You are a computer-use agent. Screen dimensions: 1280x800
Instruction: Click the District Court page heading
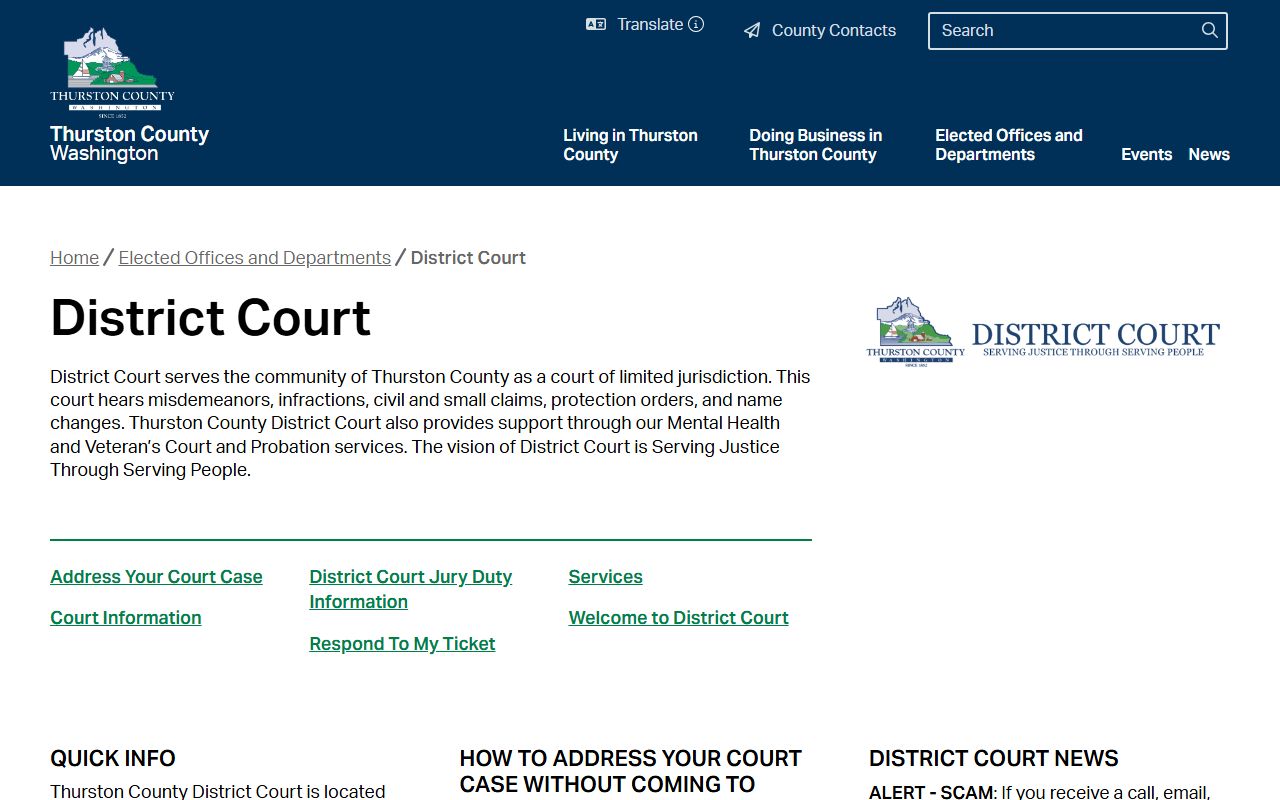pyautogui.click(x=210, y=318)
